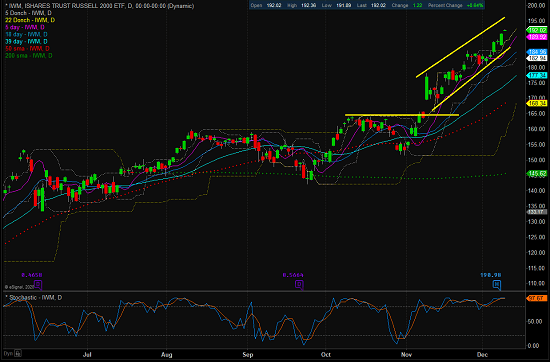Select the 18 day moving average label

coord(26,34)
